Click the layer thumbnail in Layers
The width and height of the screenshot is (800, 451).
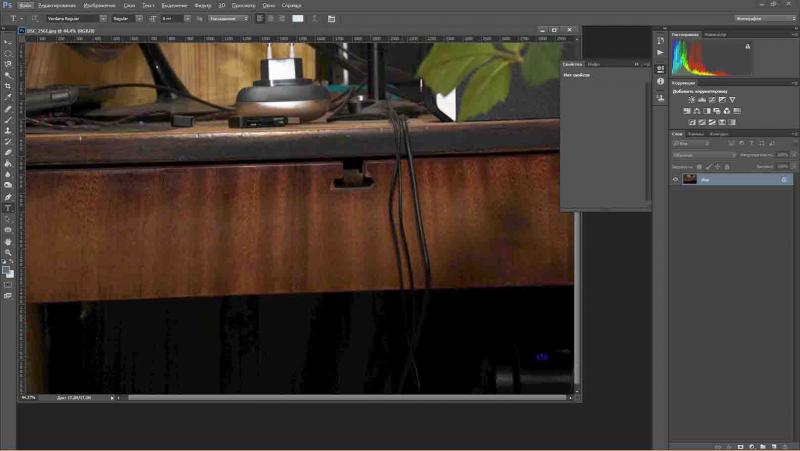pos(689,179)
